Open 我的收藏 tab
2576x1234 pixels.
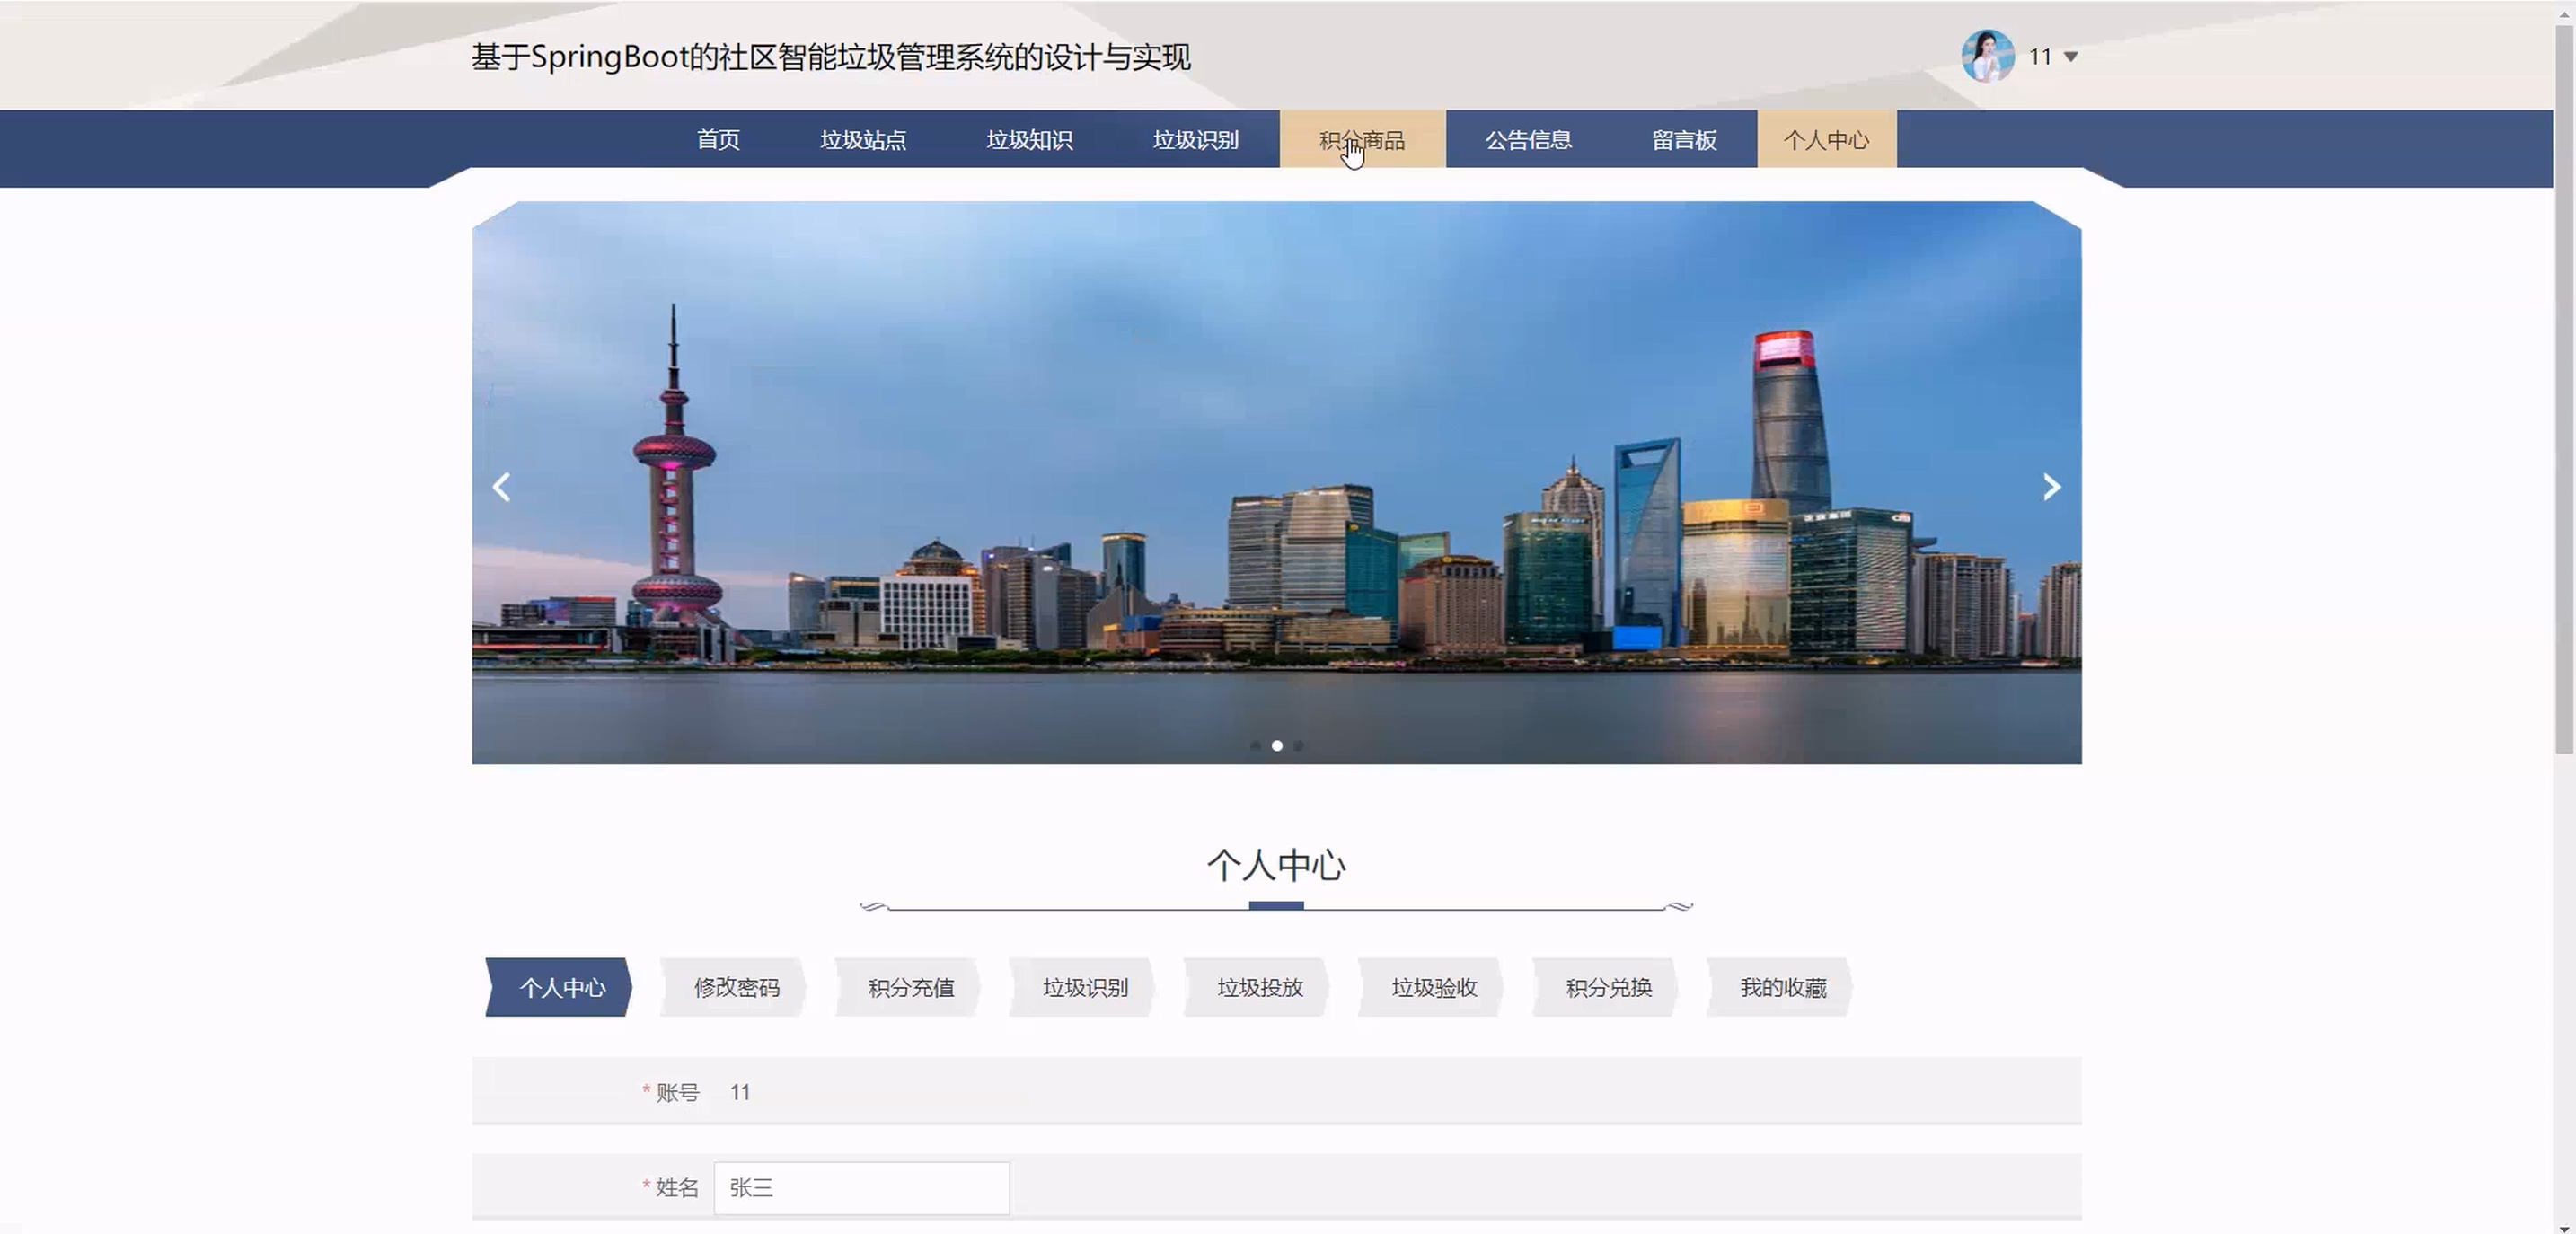(x=1782, y=988)
